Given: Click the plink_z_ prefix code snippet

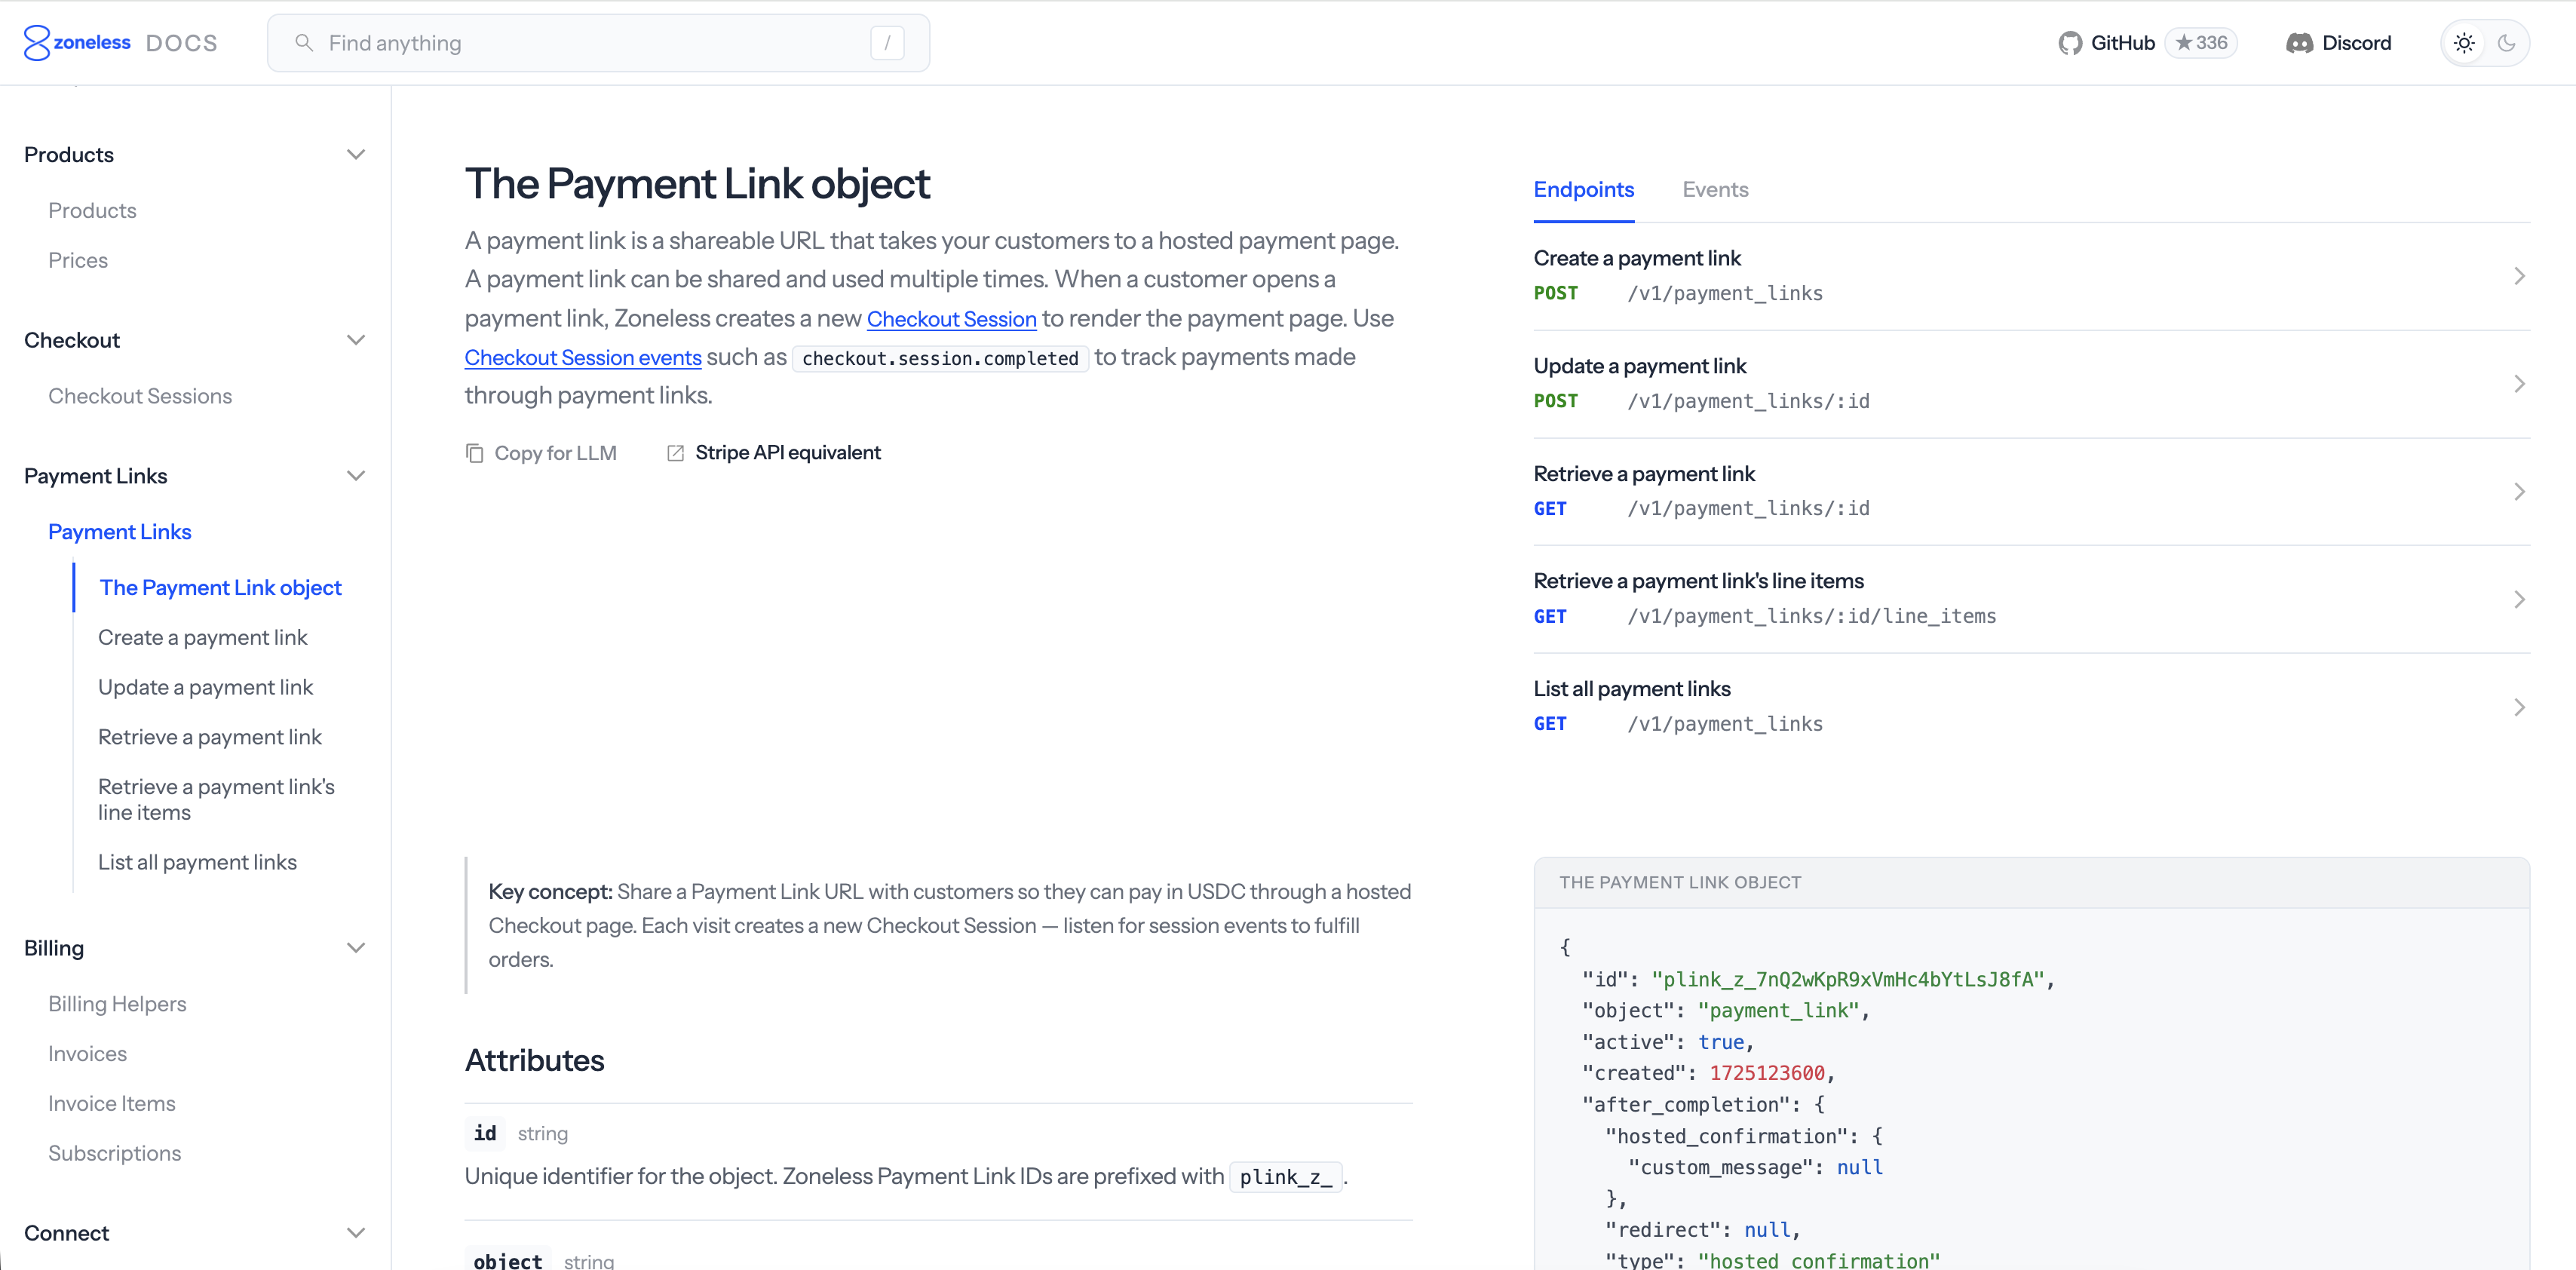Looking at the screenshot, I should click(x=1286, y=1177).
